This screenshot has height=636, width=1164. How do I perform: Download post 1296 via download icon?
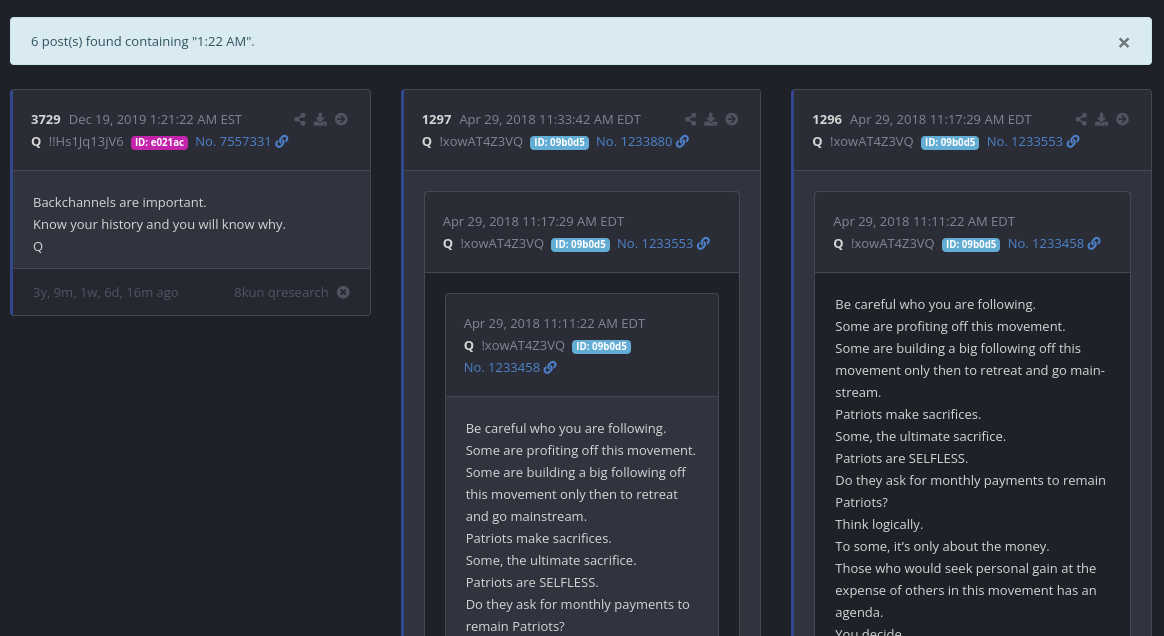[x=1102, y=119]
